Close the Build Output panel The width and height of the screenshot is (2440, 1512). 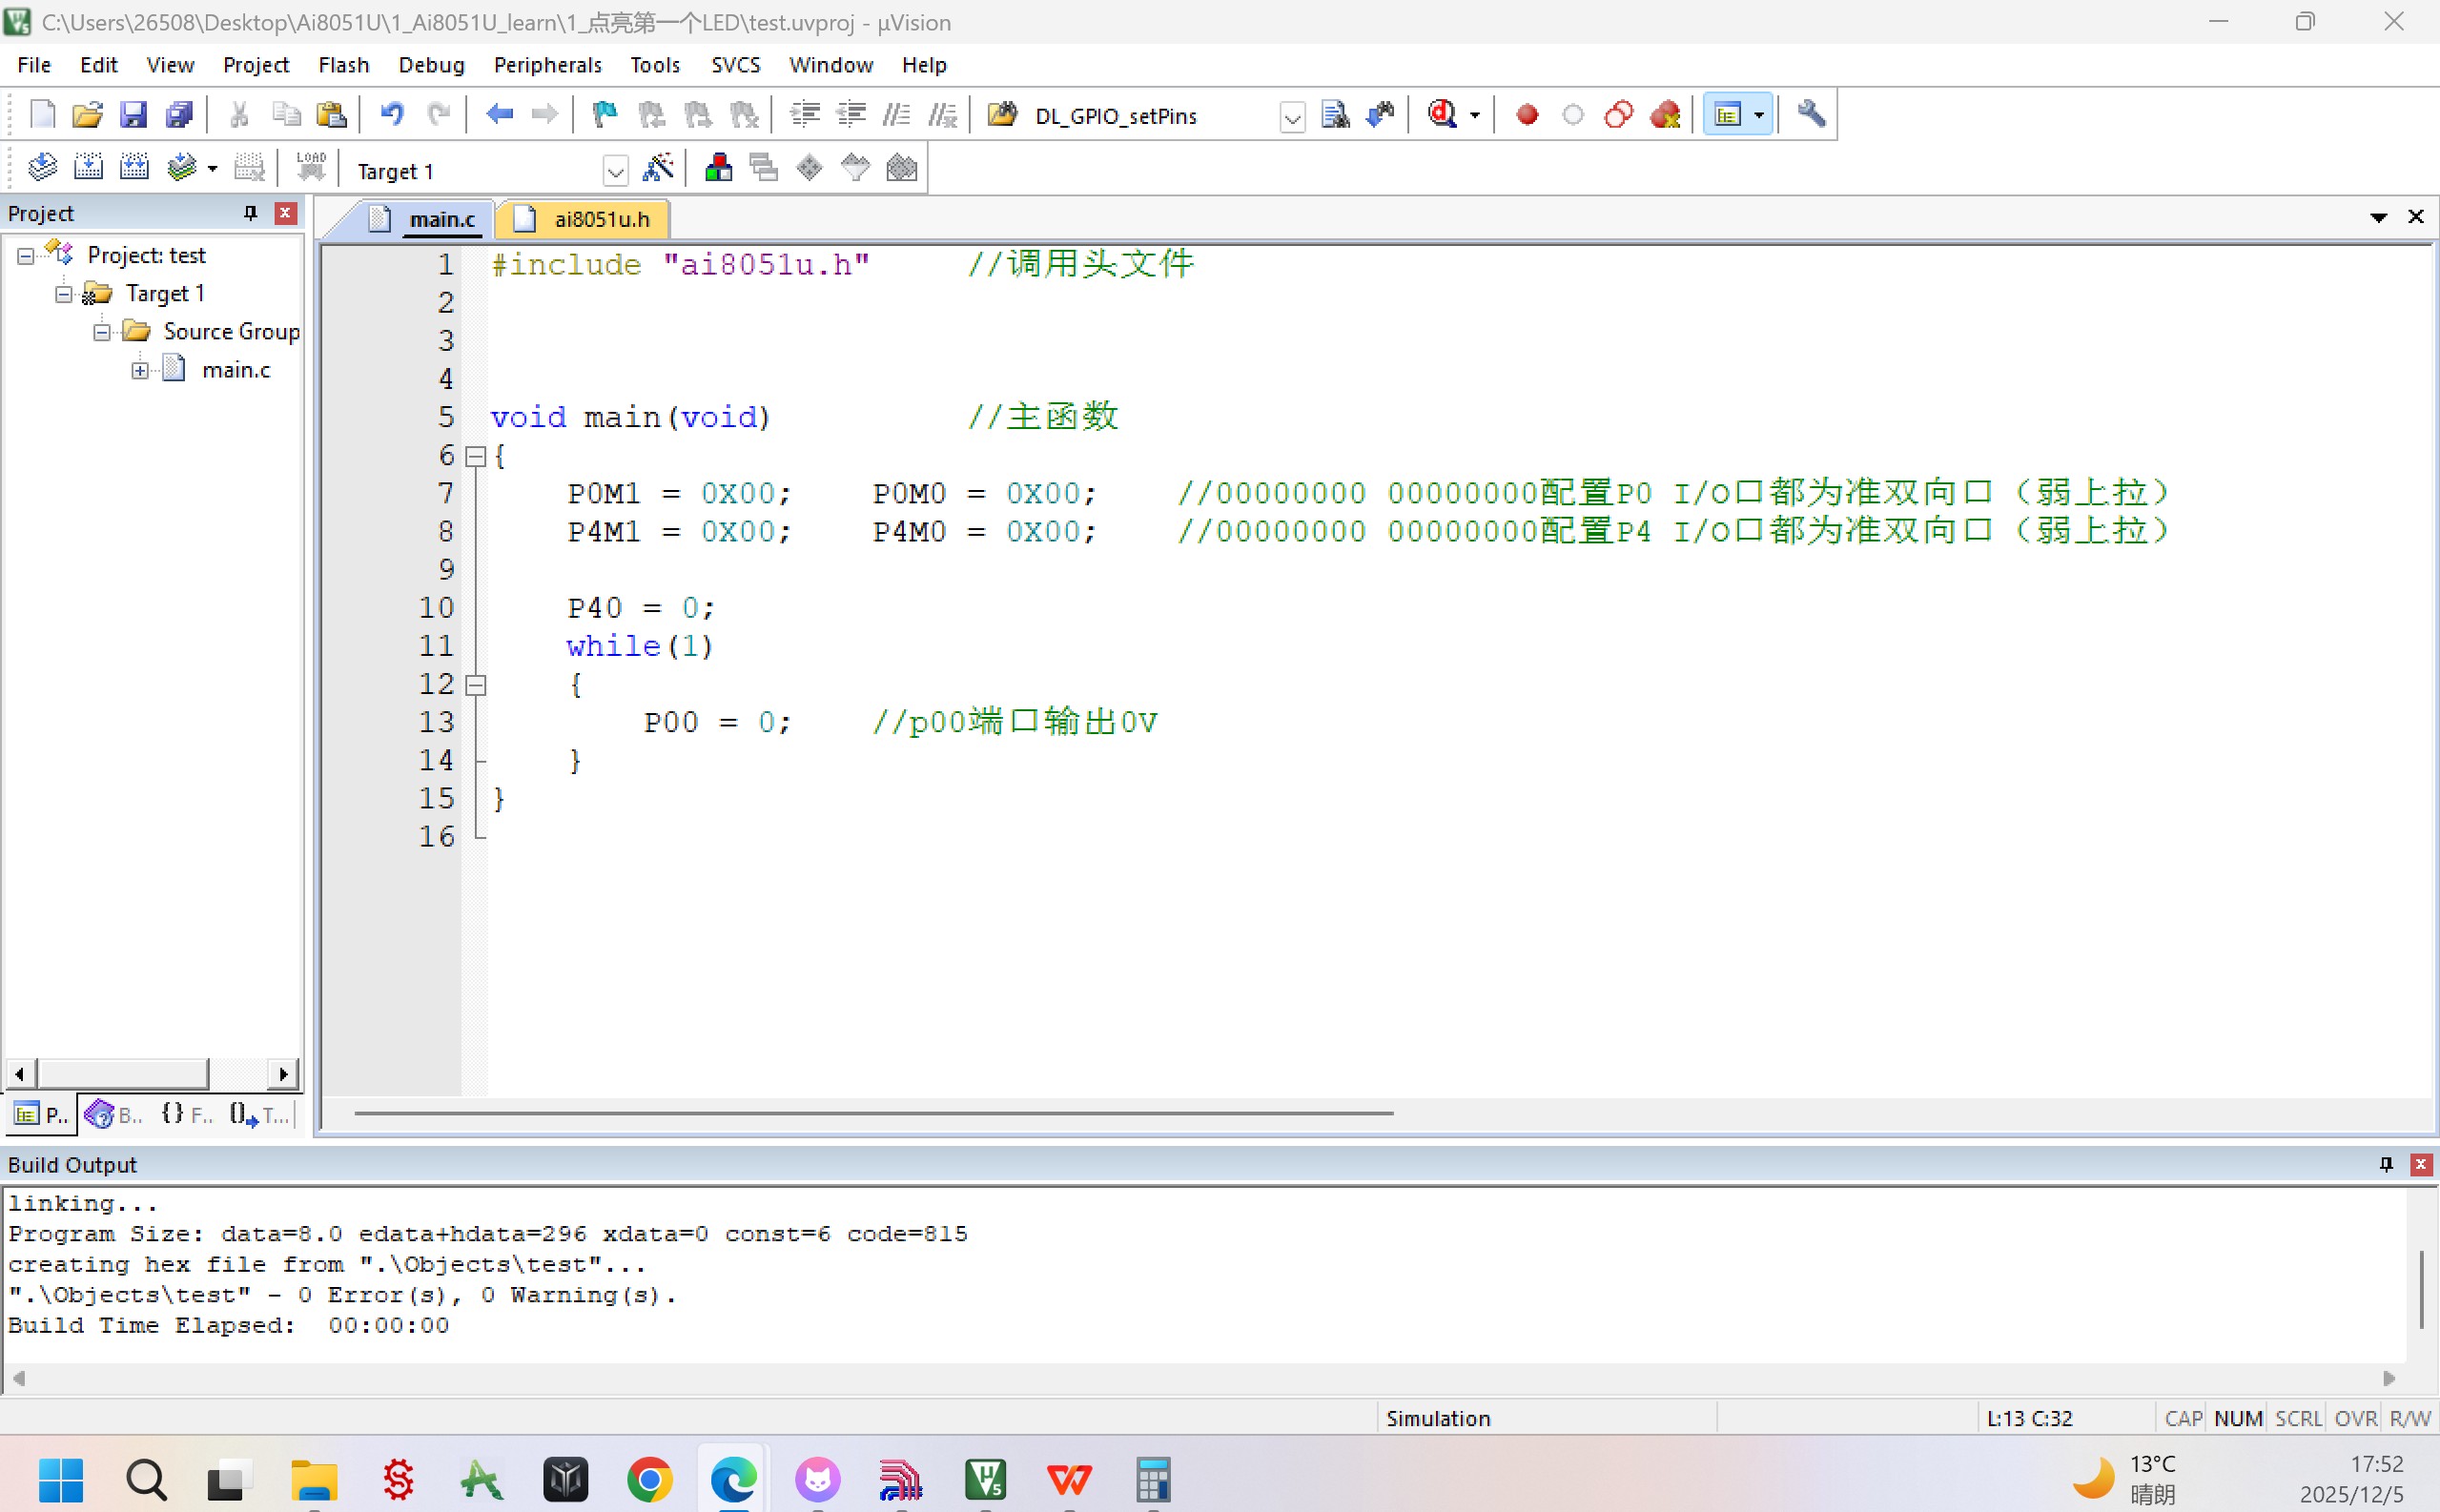2420,1164
